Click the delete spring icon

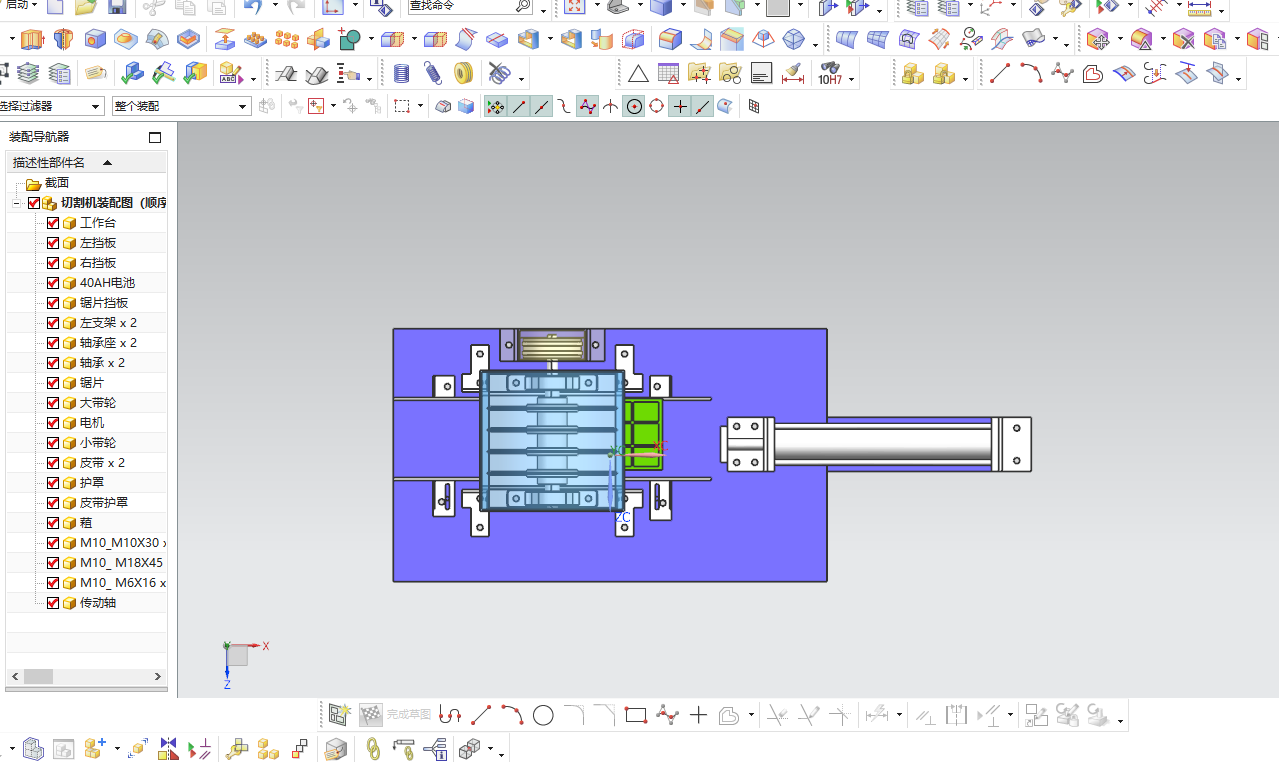pos(499,74)
